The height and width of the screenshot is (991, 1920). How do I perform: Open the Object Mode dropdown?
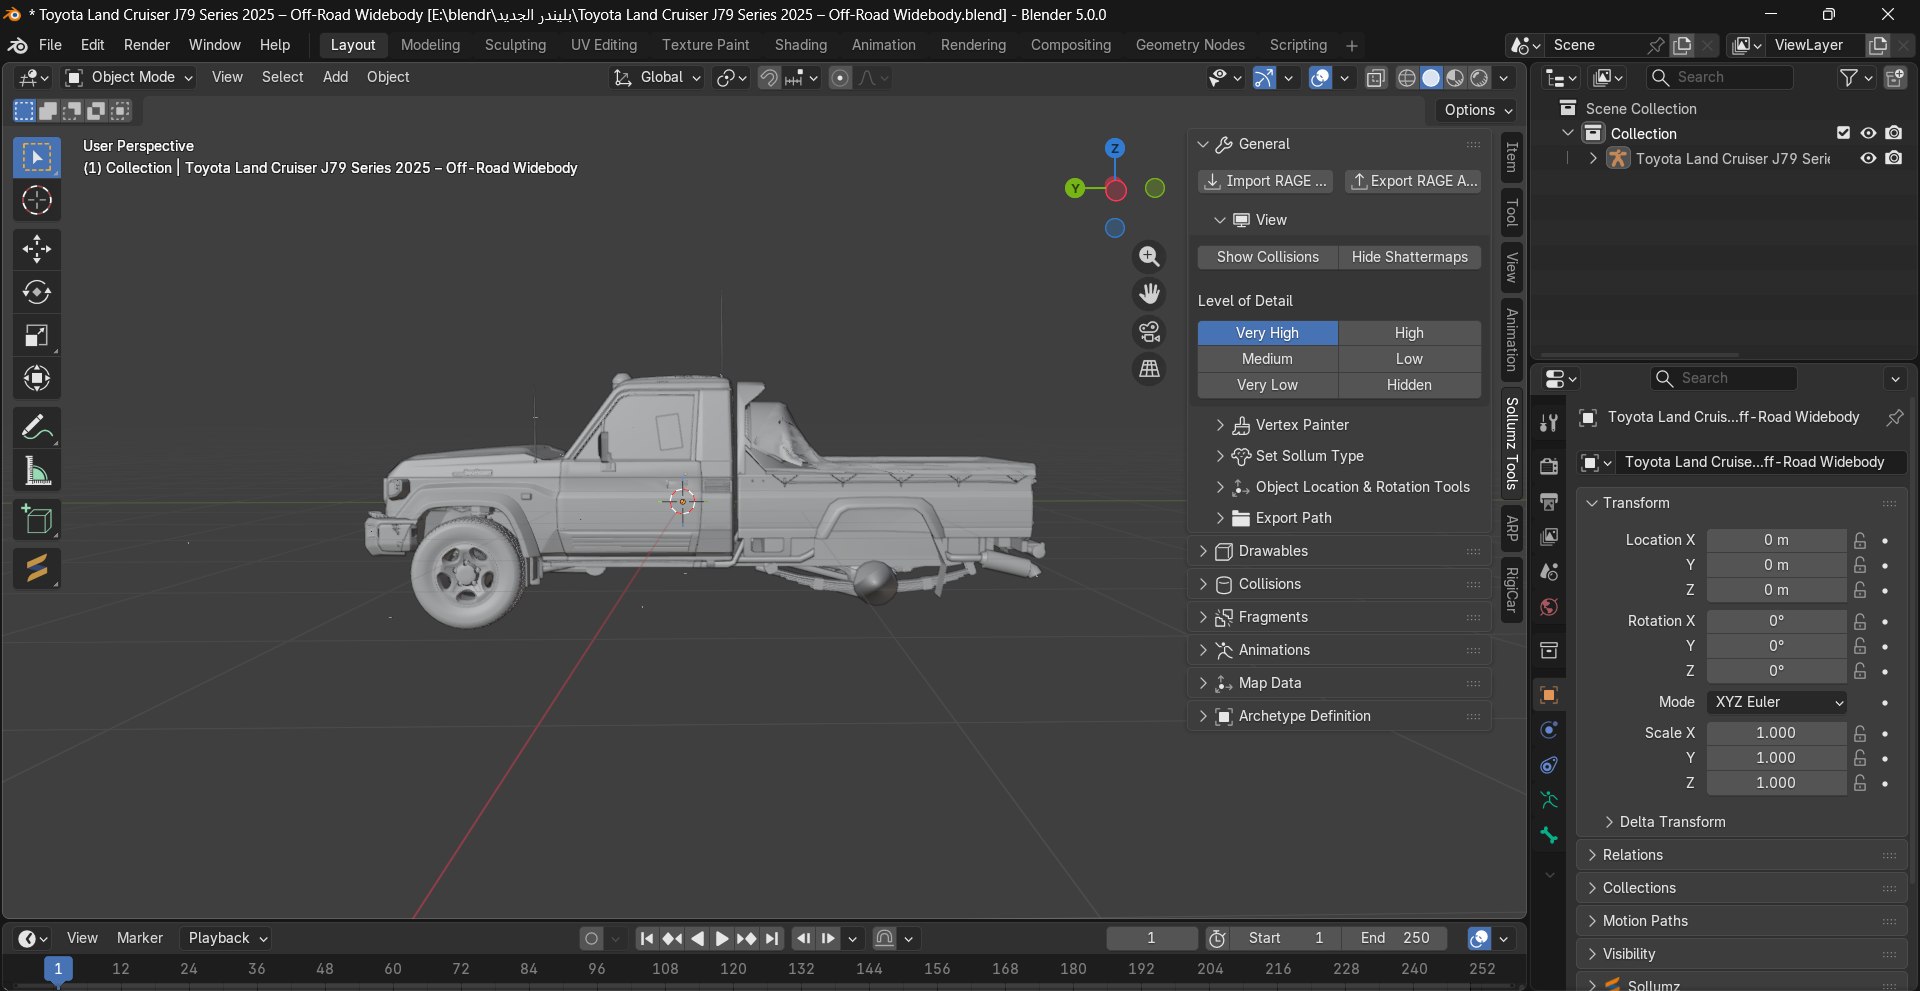point(128,77)
